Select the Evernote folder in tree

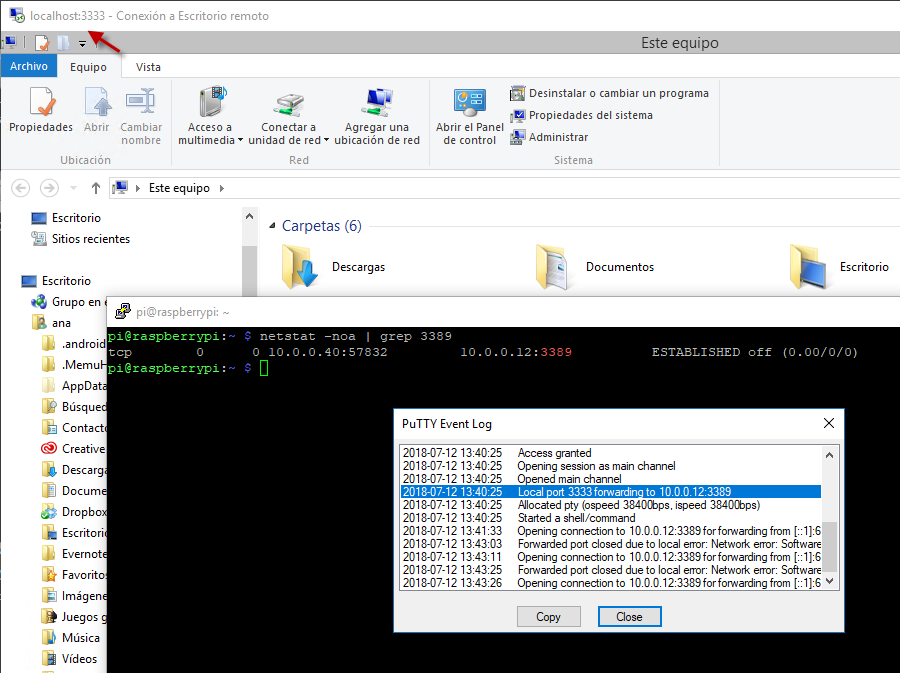pyautogui.click(x=74, y=554)
